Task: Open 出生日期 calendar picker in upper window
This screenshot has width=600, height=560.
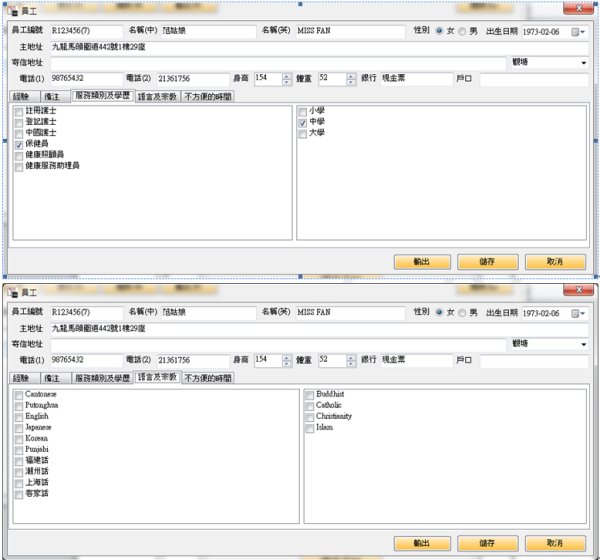Action: click(x=578, y=32)
